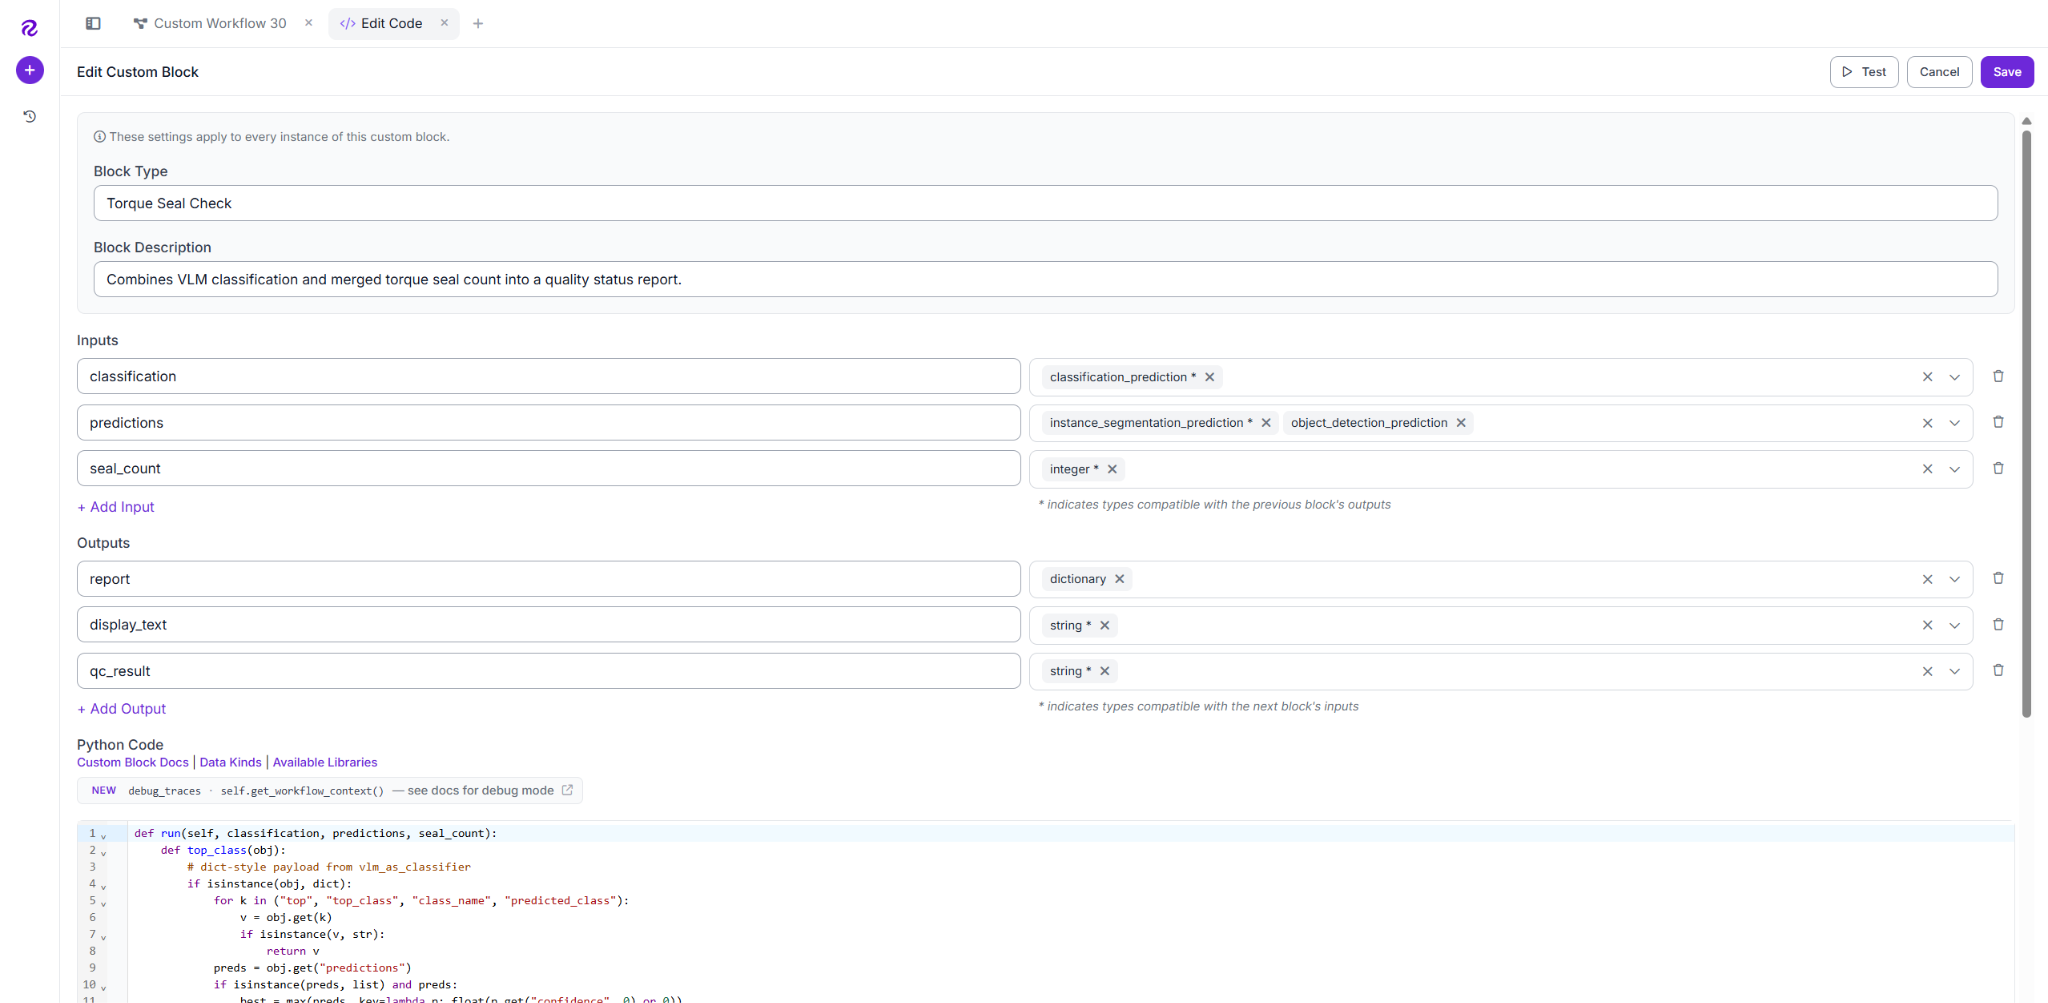Clear all types for report output
The height and width of the screenshot is (1003, 2048).
1927,579
